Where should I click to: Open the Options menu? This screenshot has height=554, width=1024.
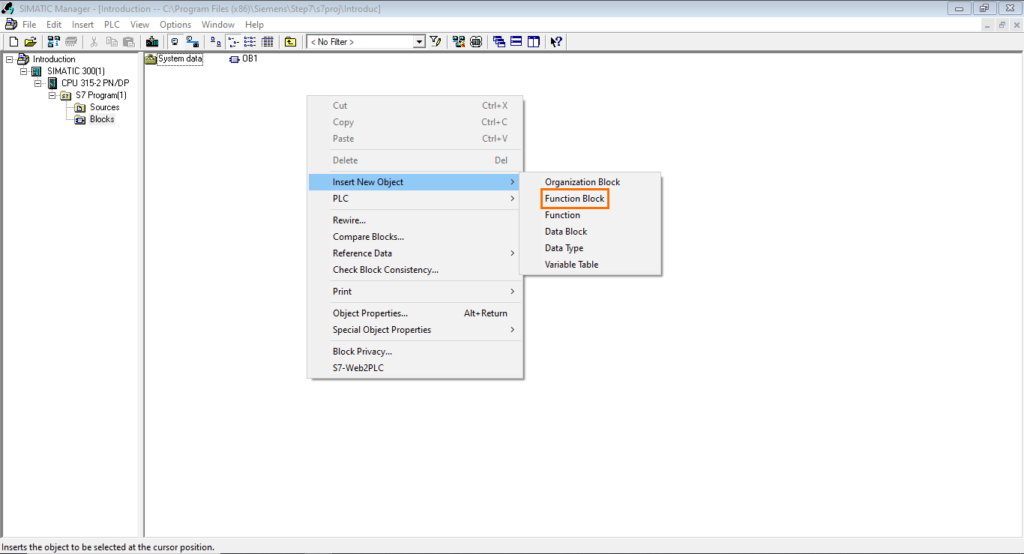point(175,25)
